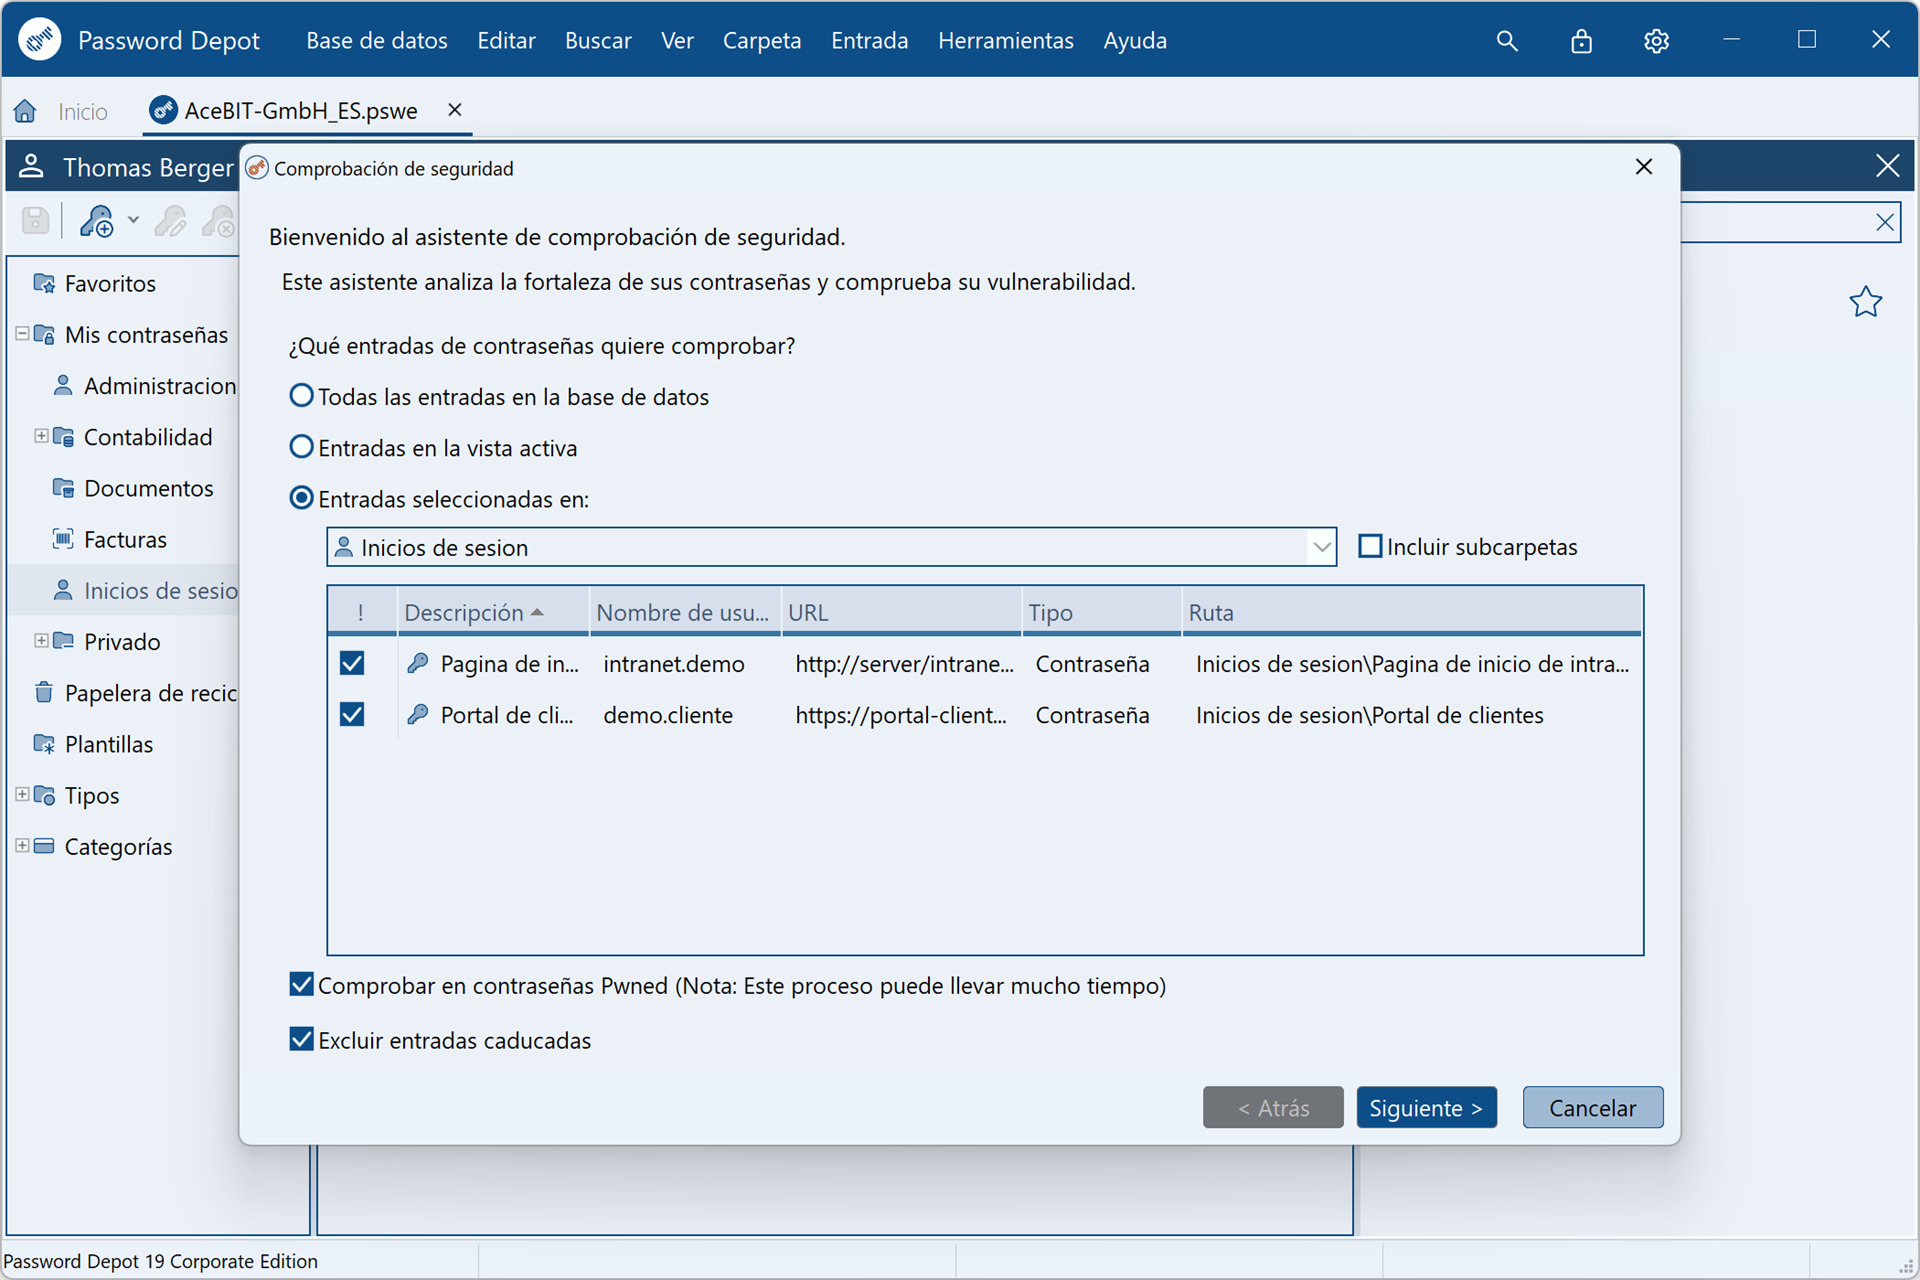This screenshot has height=1280, width=1920.
Task: Sort by the Descripción column header
Action: 493,612
